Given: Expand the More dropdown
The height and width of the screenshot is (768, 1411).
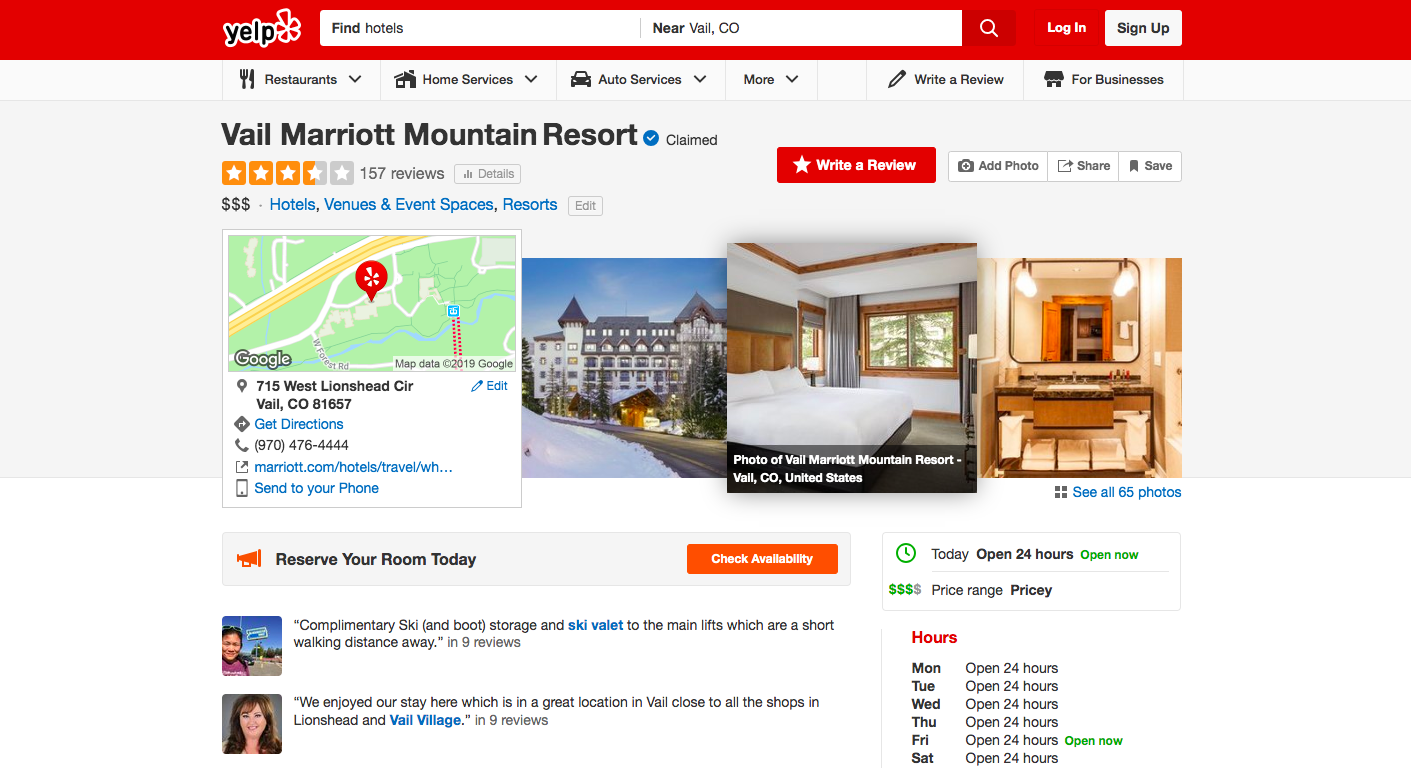Looking at the screenshot, I should 771,79.
